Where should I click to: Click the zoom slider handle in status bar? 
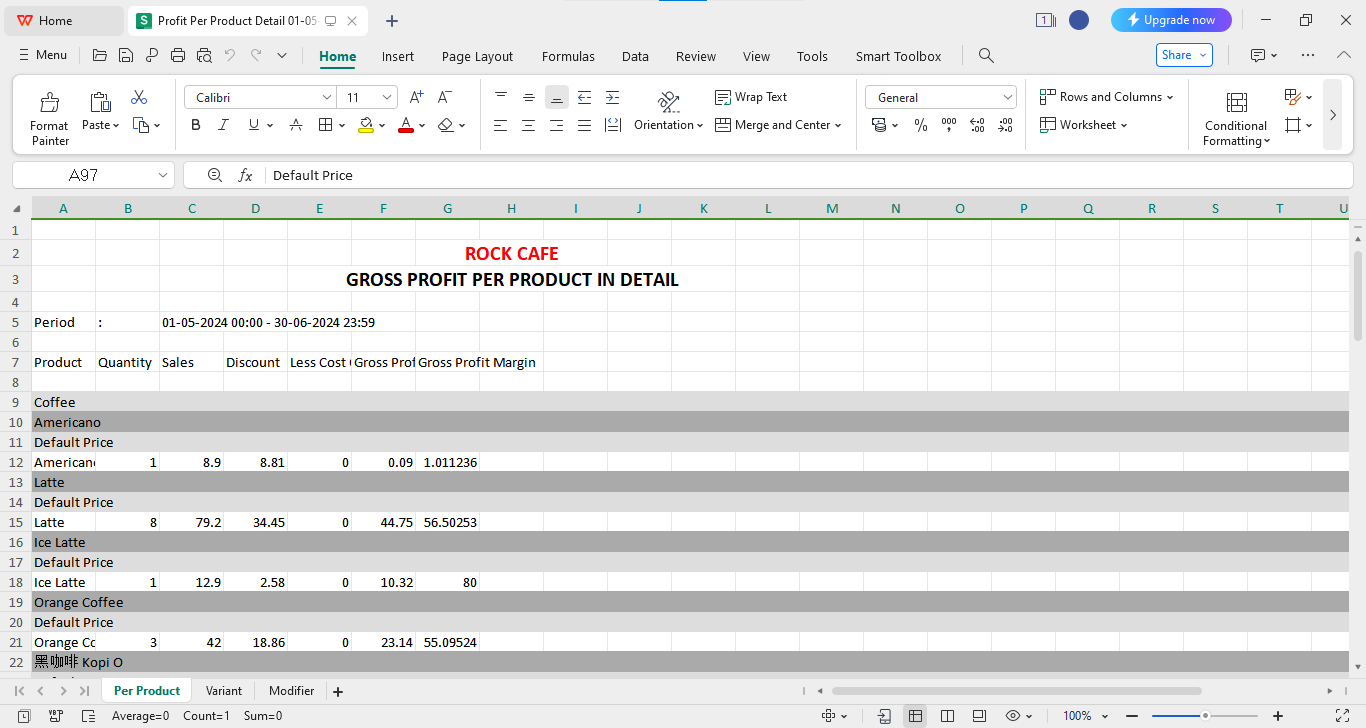pyautogui.click(x=1205, y=716)
